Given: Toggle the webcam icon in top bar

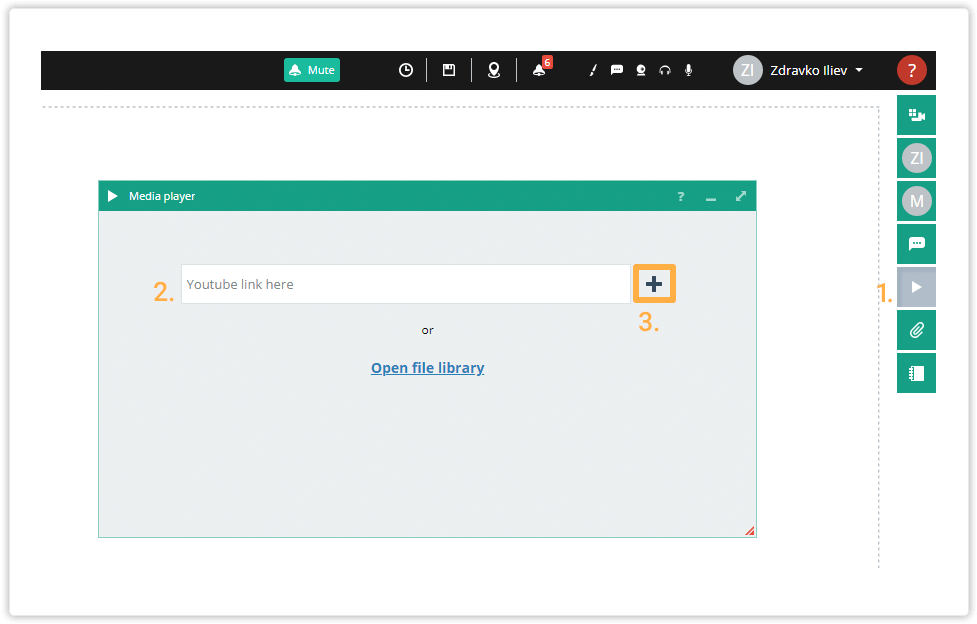Looking at the screenshot, I should tap(641, 70).
